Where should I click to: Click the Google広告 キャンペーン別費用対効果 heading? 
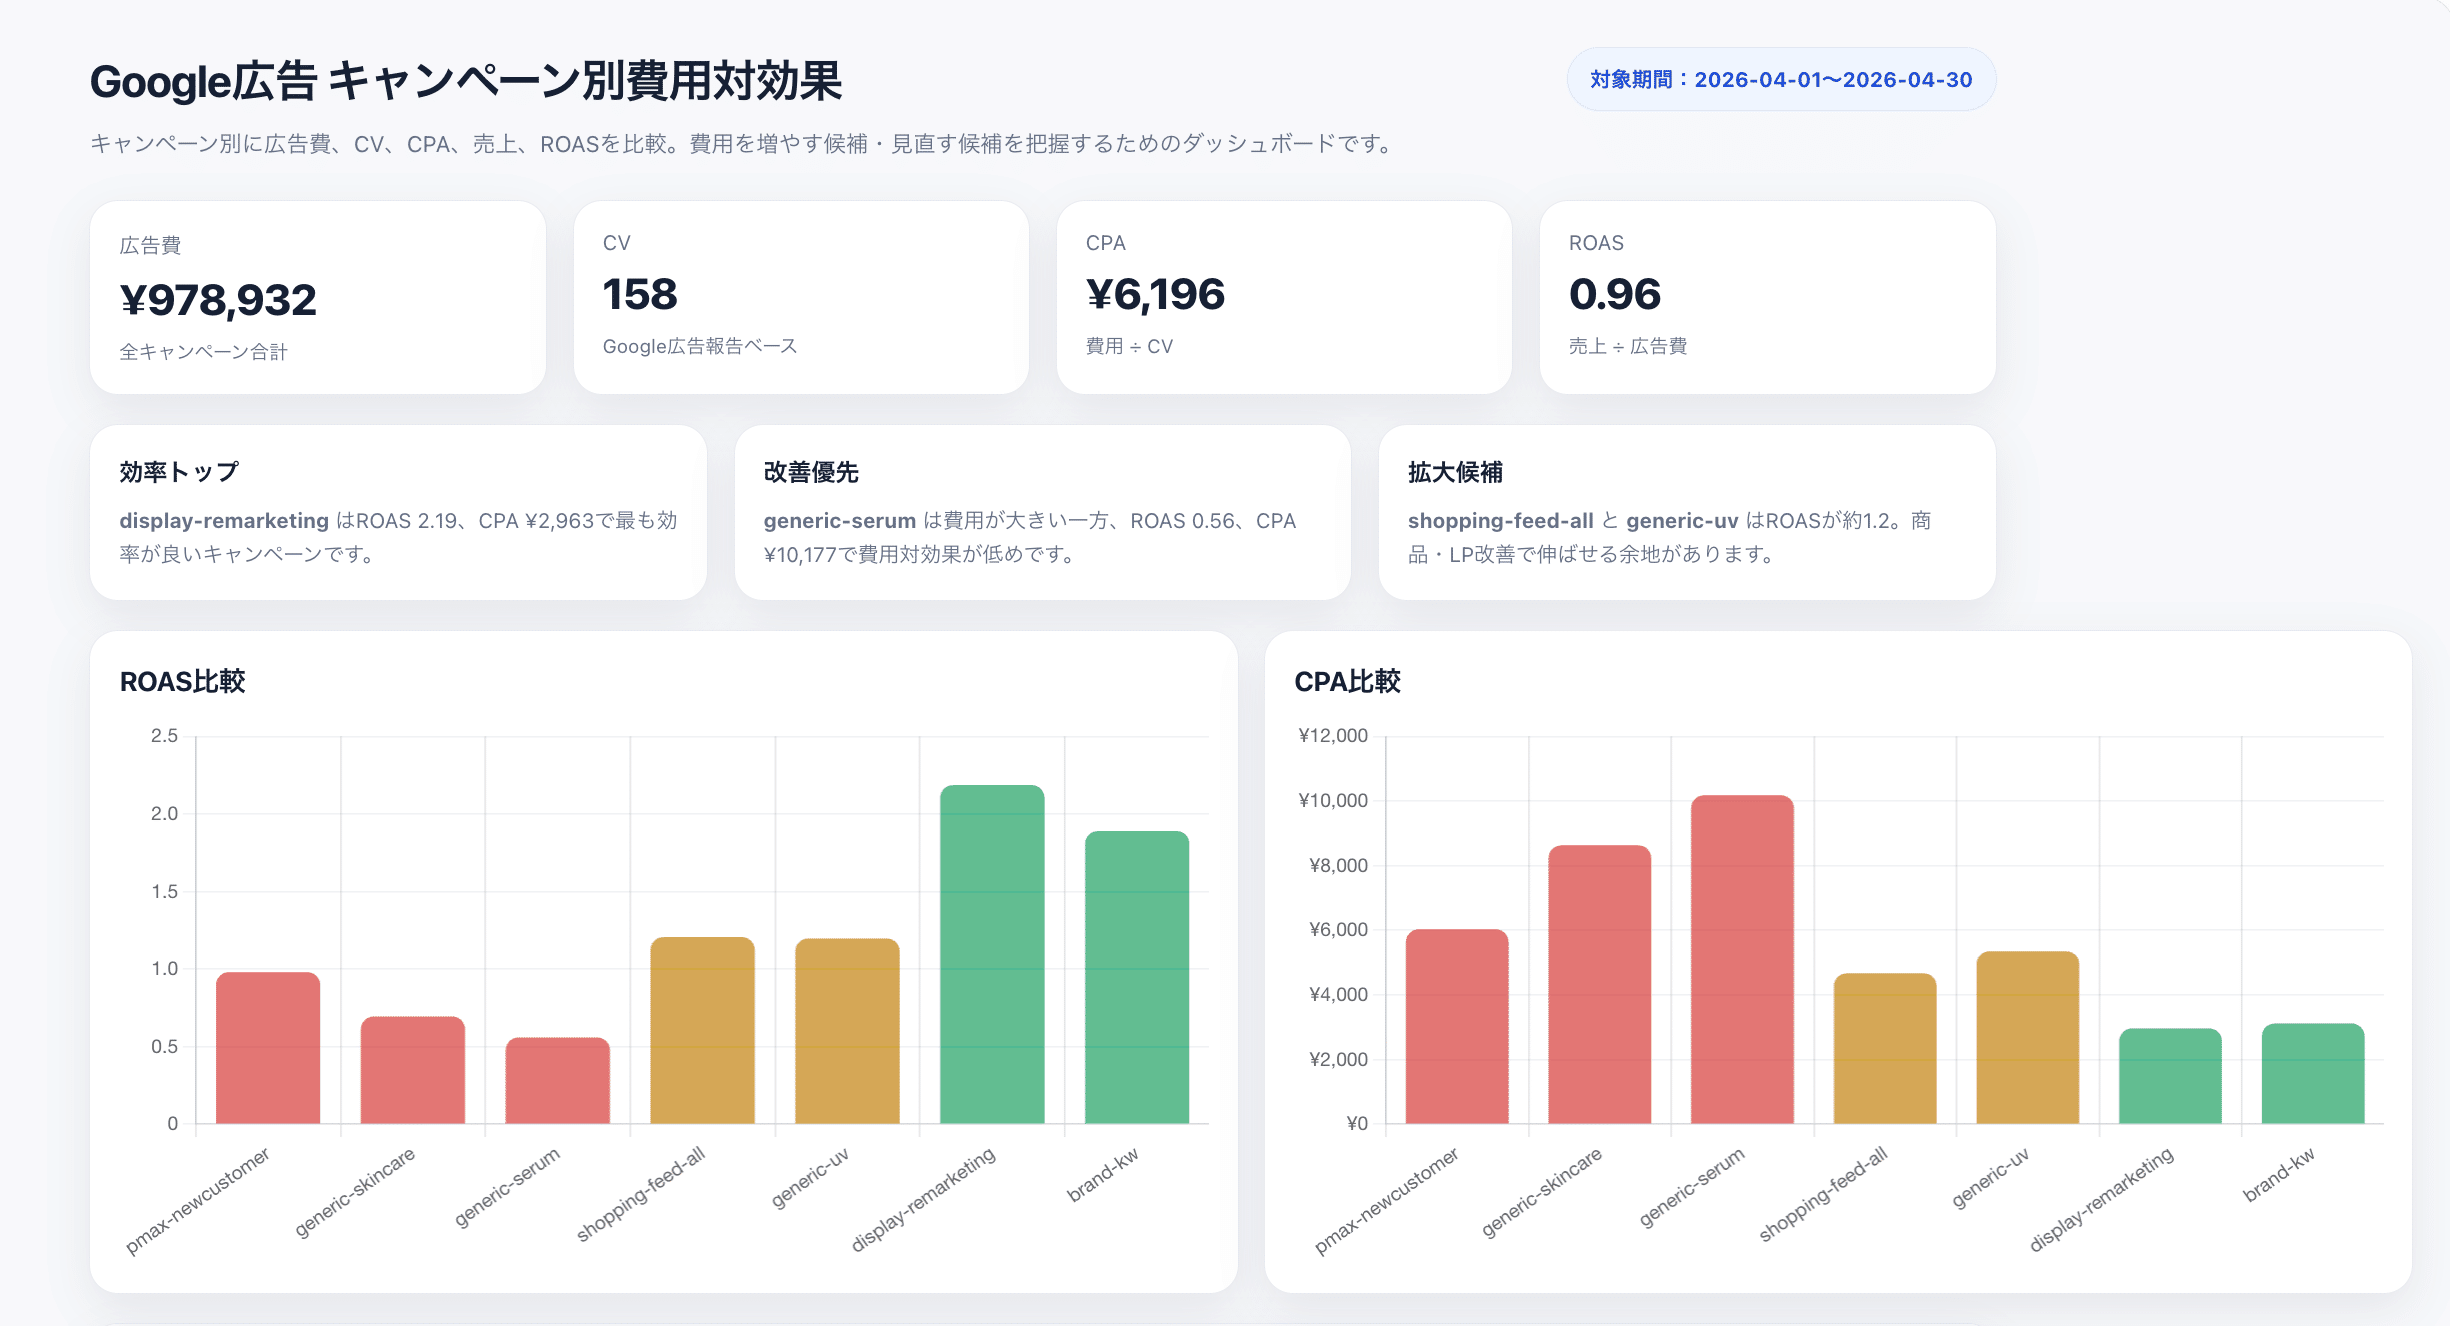[x=466, y=82]
